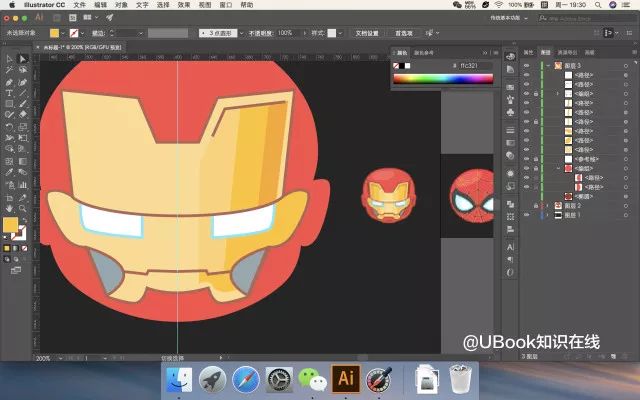The width and height of the screenshot is (640, 400).
Task: Click target circle of 图层 1
Action: coord(626,215)
